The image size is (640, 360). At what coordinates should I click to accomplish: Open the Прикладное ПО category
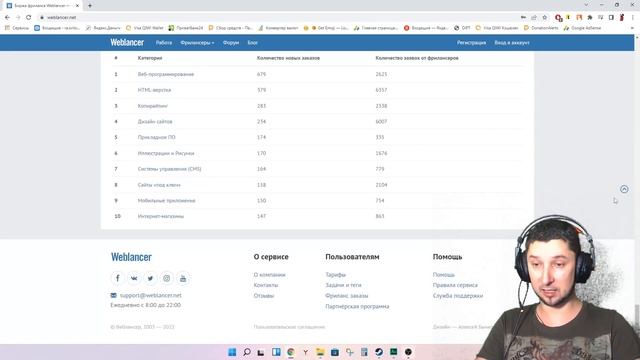coord(156,137)
